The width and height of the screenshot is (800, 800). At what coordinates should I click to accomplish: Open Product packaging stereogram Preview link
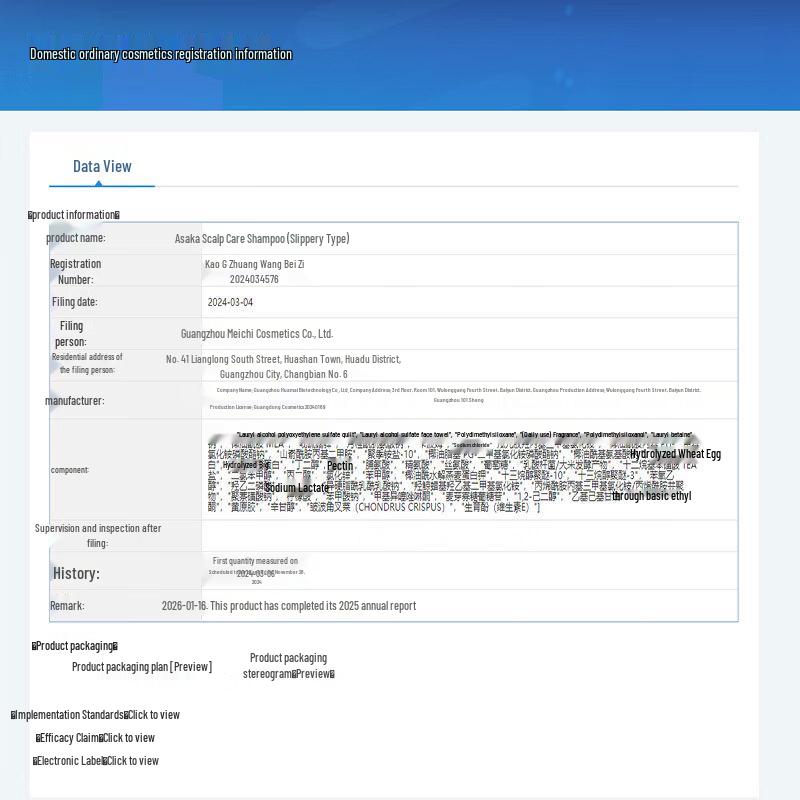289,666
